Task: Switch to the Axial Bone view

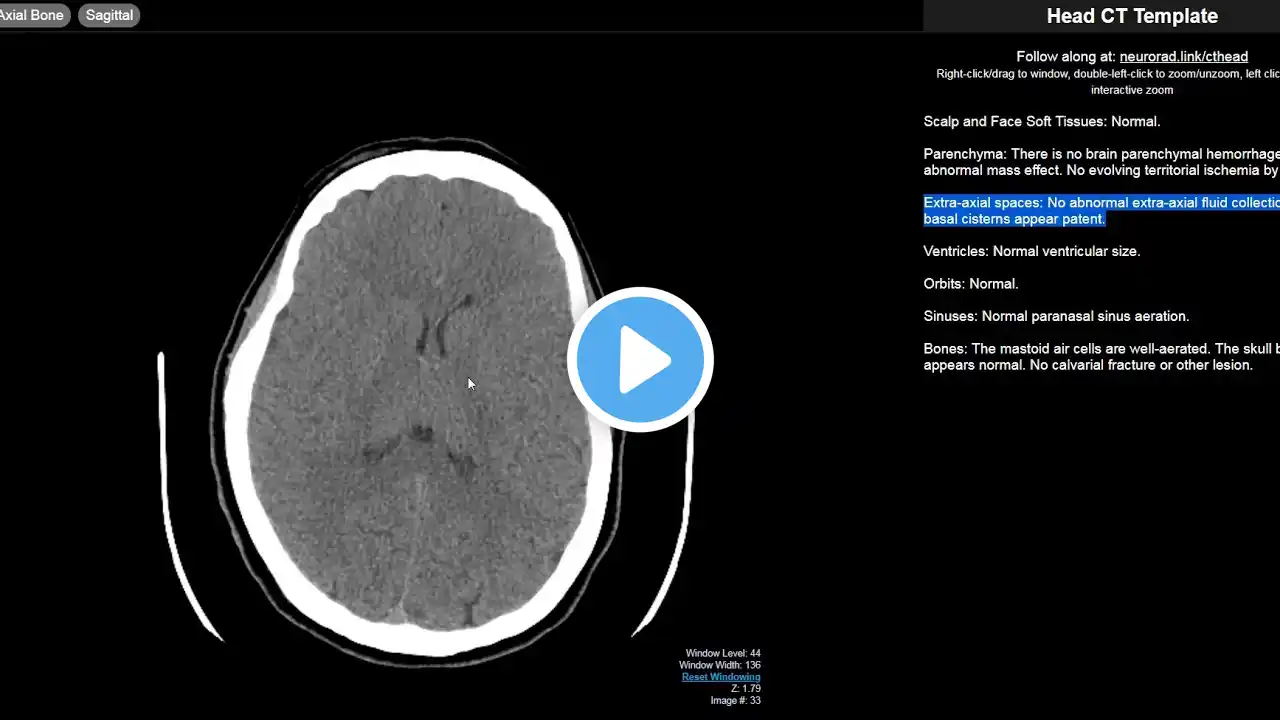Action: (32, 15)
